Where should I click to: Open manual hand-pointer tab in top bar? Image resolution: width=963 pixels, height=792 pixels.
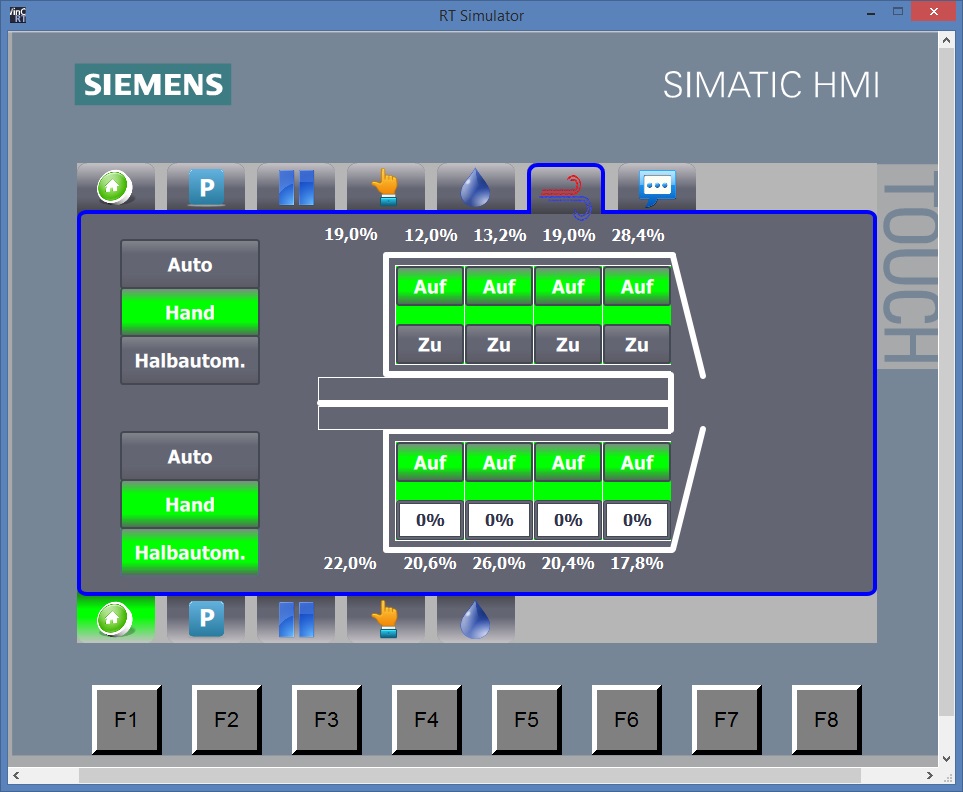pyautogui.click(x=386, y=187)
